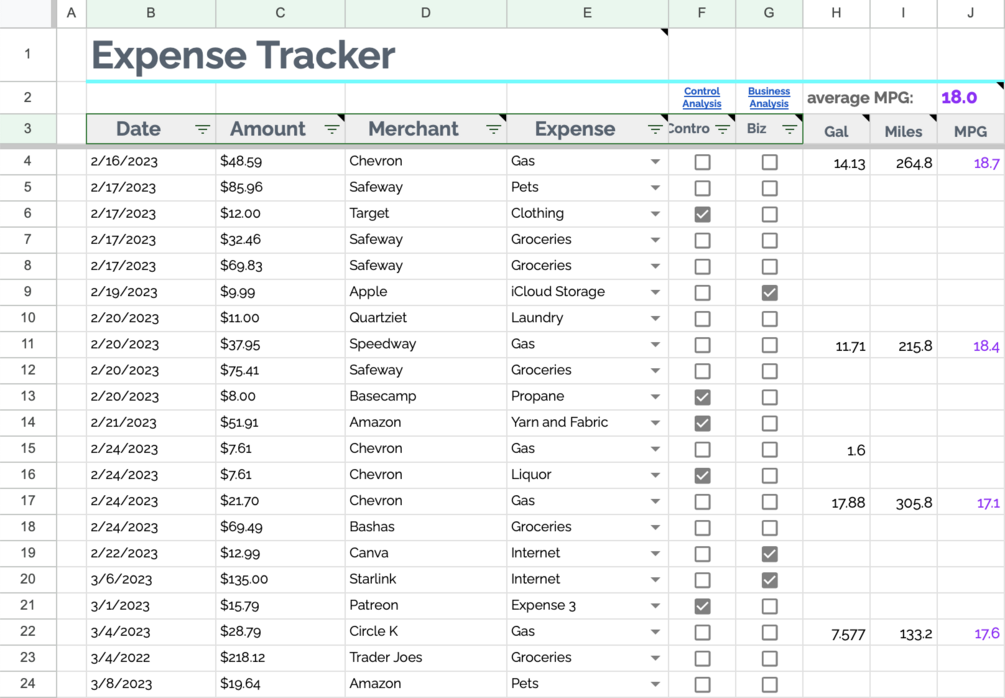Open the Merchant column filter icon
Image resolution: width=1005 pixels, height=698 pixels.
[493, 129]
